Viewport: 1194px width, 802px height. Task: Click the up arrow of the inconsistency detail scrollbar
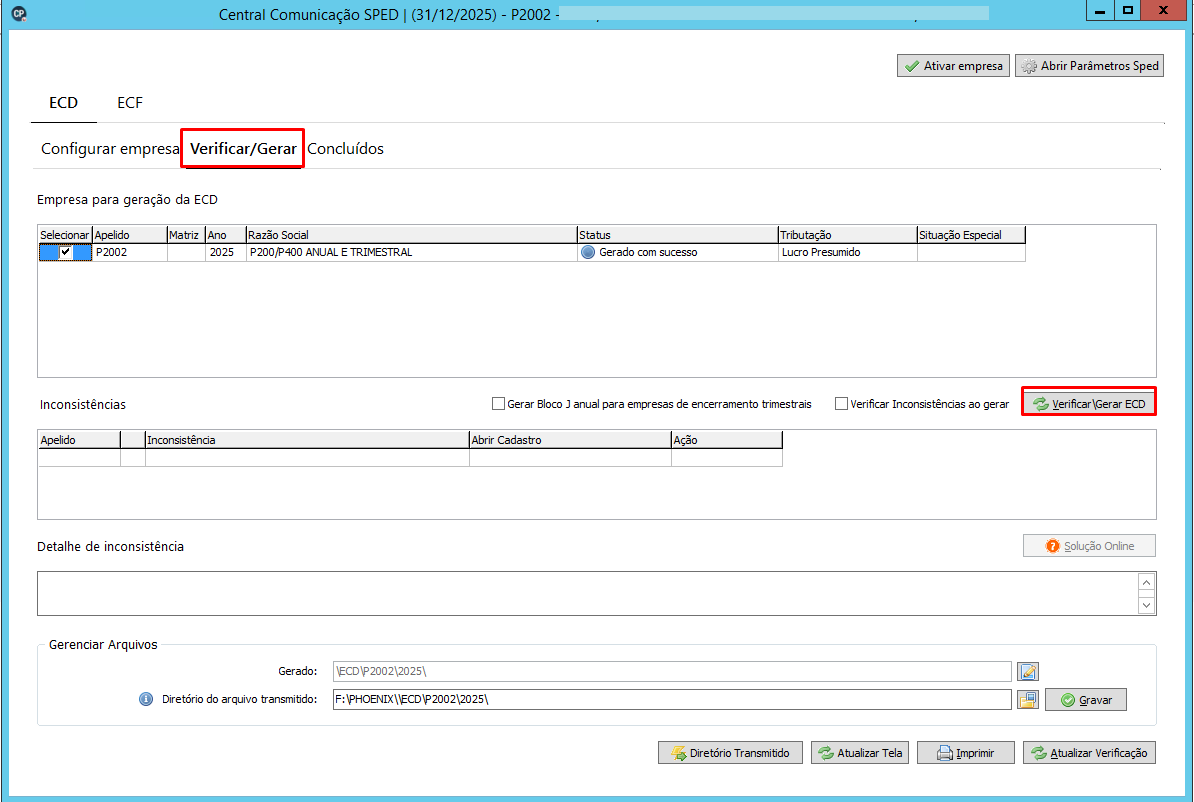[x=1146, y=583]
